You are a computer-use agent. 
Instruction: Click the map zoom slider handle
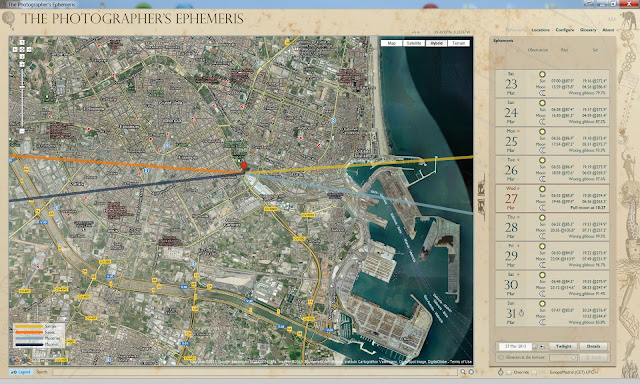pyautogui.click(x=22, y=87)
